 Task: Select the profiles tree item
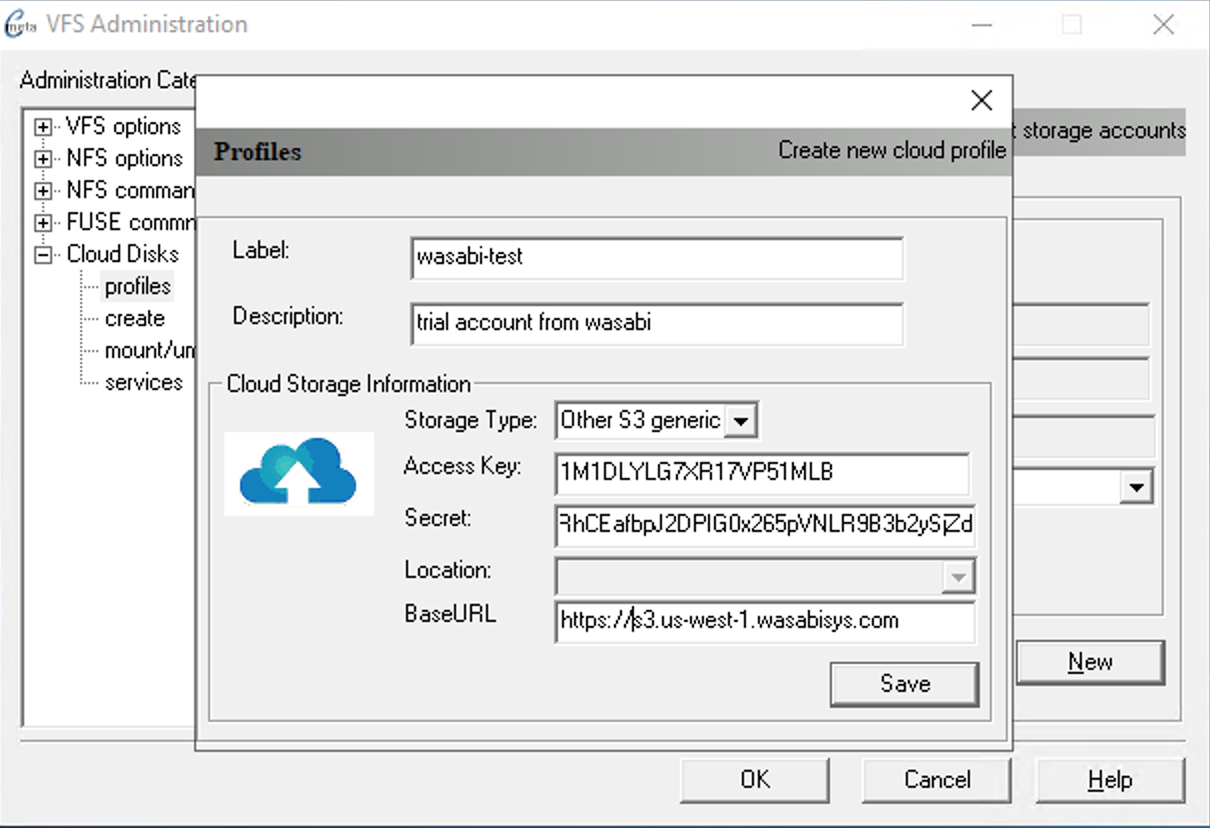(x=138, y=287)
